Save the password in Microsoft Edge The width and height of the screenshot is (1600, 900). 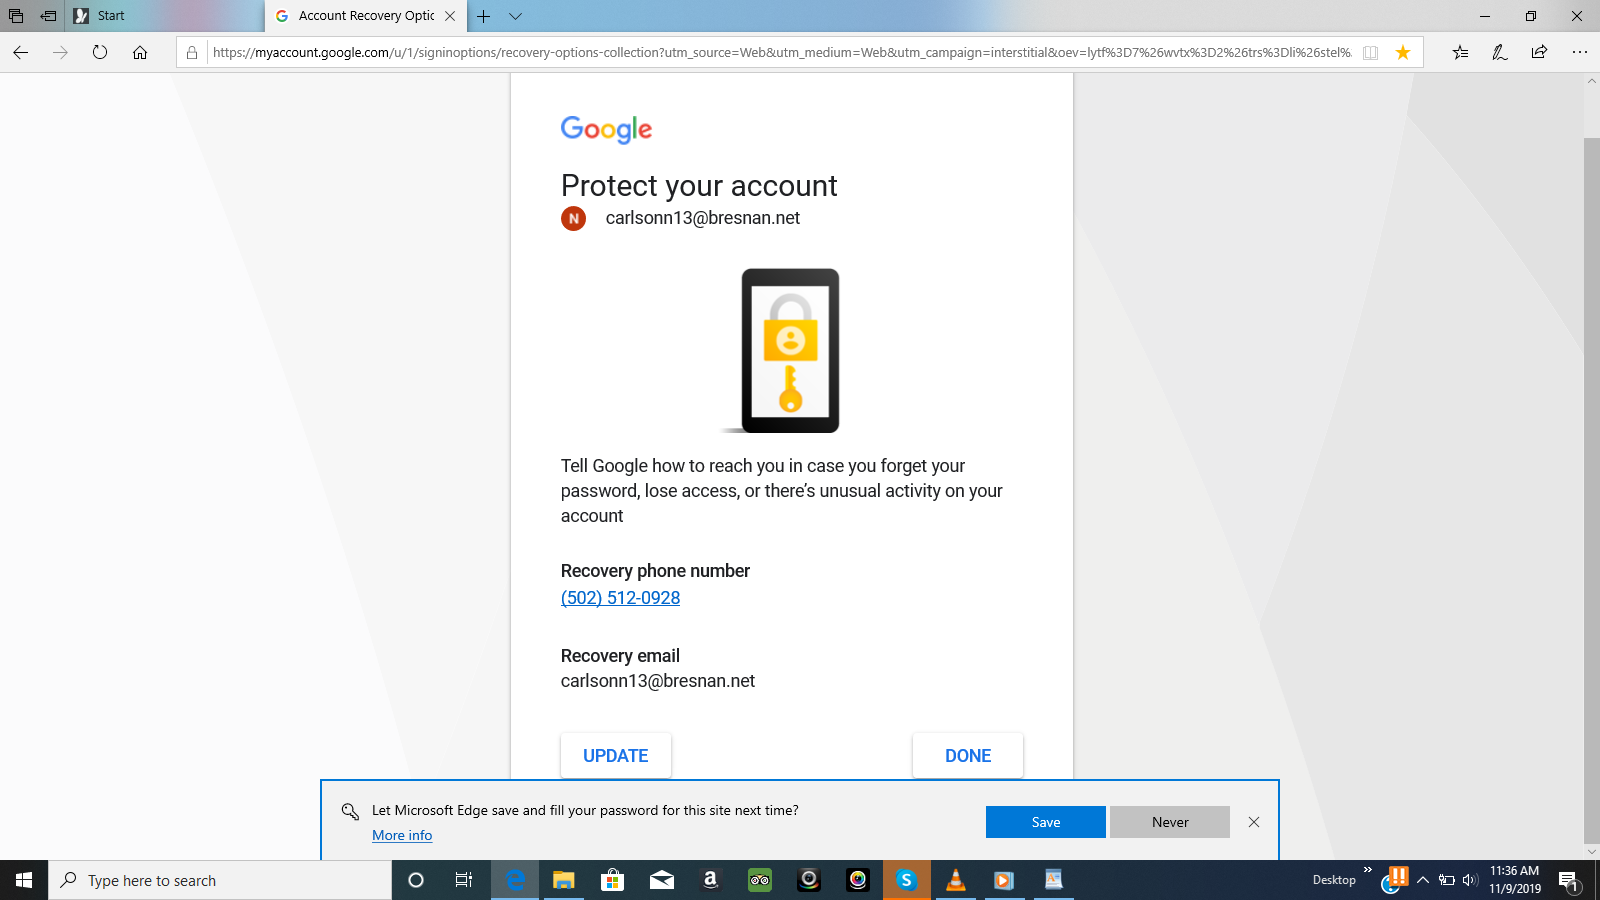click(1046, 822)
